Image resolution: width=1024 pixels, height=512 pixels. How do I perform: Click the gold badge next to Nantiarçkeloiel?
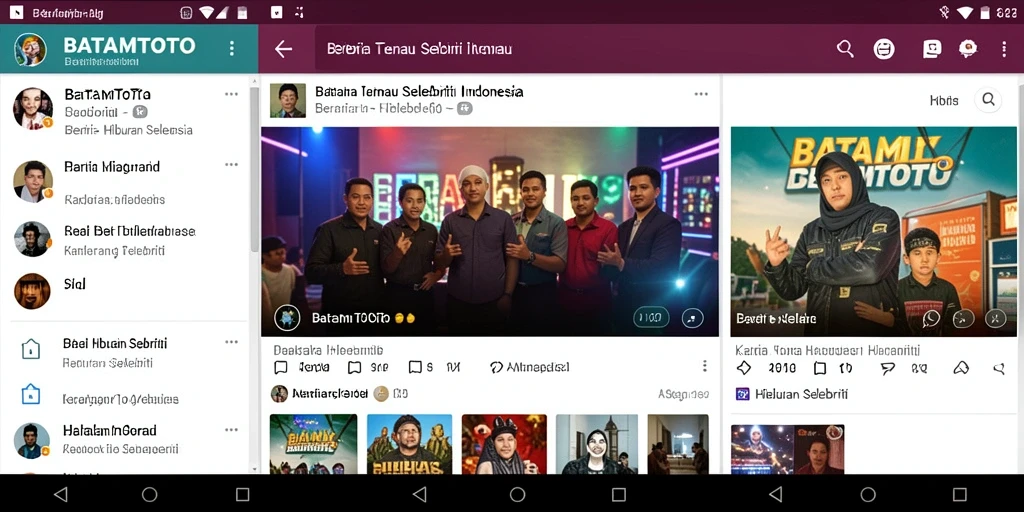click(x=381, y=393)
